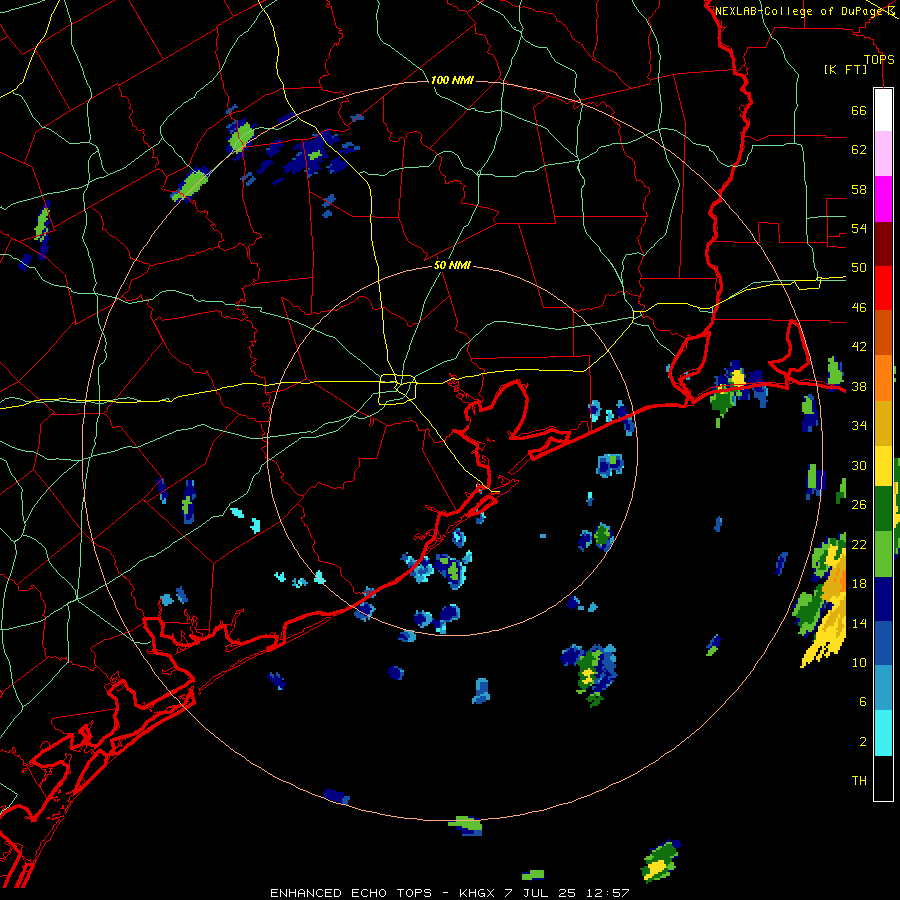Image resolution: width=900 pixels, height=900 pixels.
Task: Select the 62 value on the scale
Action: tap(859, 150)
